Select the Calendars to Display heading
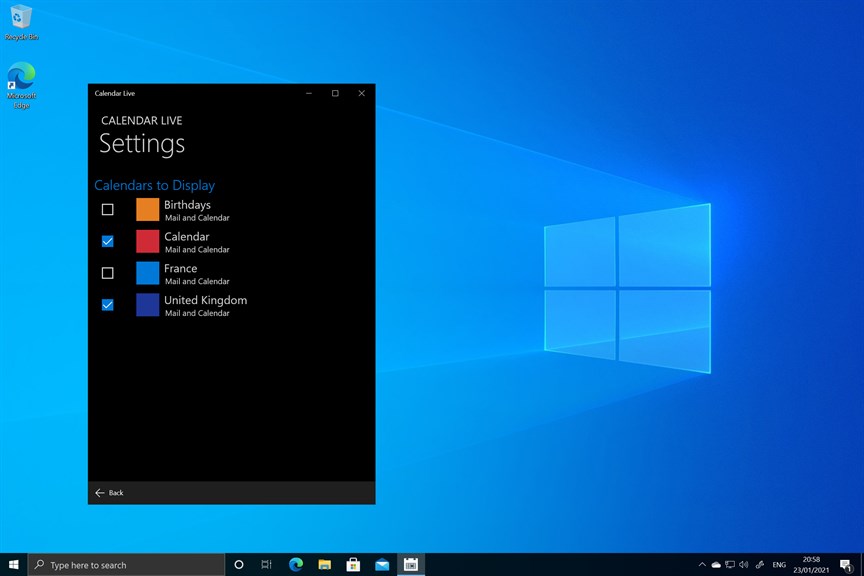Viewport: 864px width, 576px height. coord(154,185)
